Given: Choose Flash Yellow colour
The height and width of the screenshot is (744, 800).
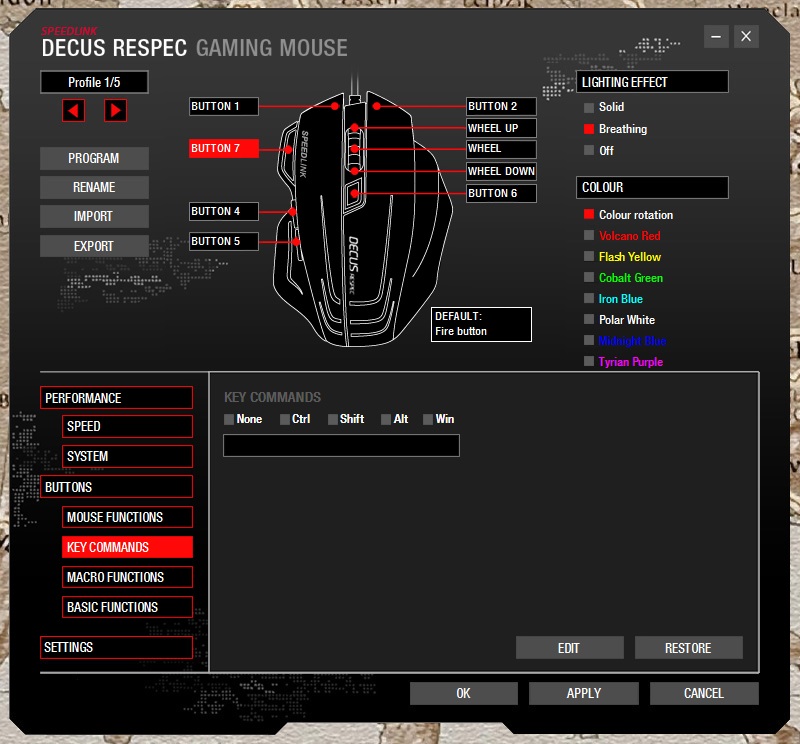Looking at the screenshot, I should tap(589, 256).
